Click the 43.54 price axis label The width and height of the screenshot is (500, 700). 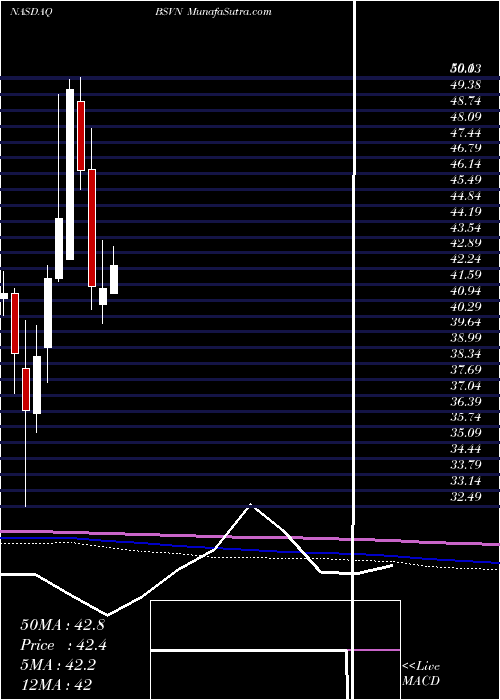coord(466,228)
